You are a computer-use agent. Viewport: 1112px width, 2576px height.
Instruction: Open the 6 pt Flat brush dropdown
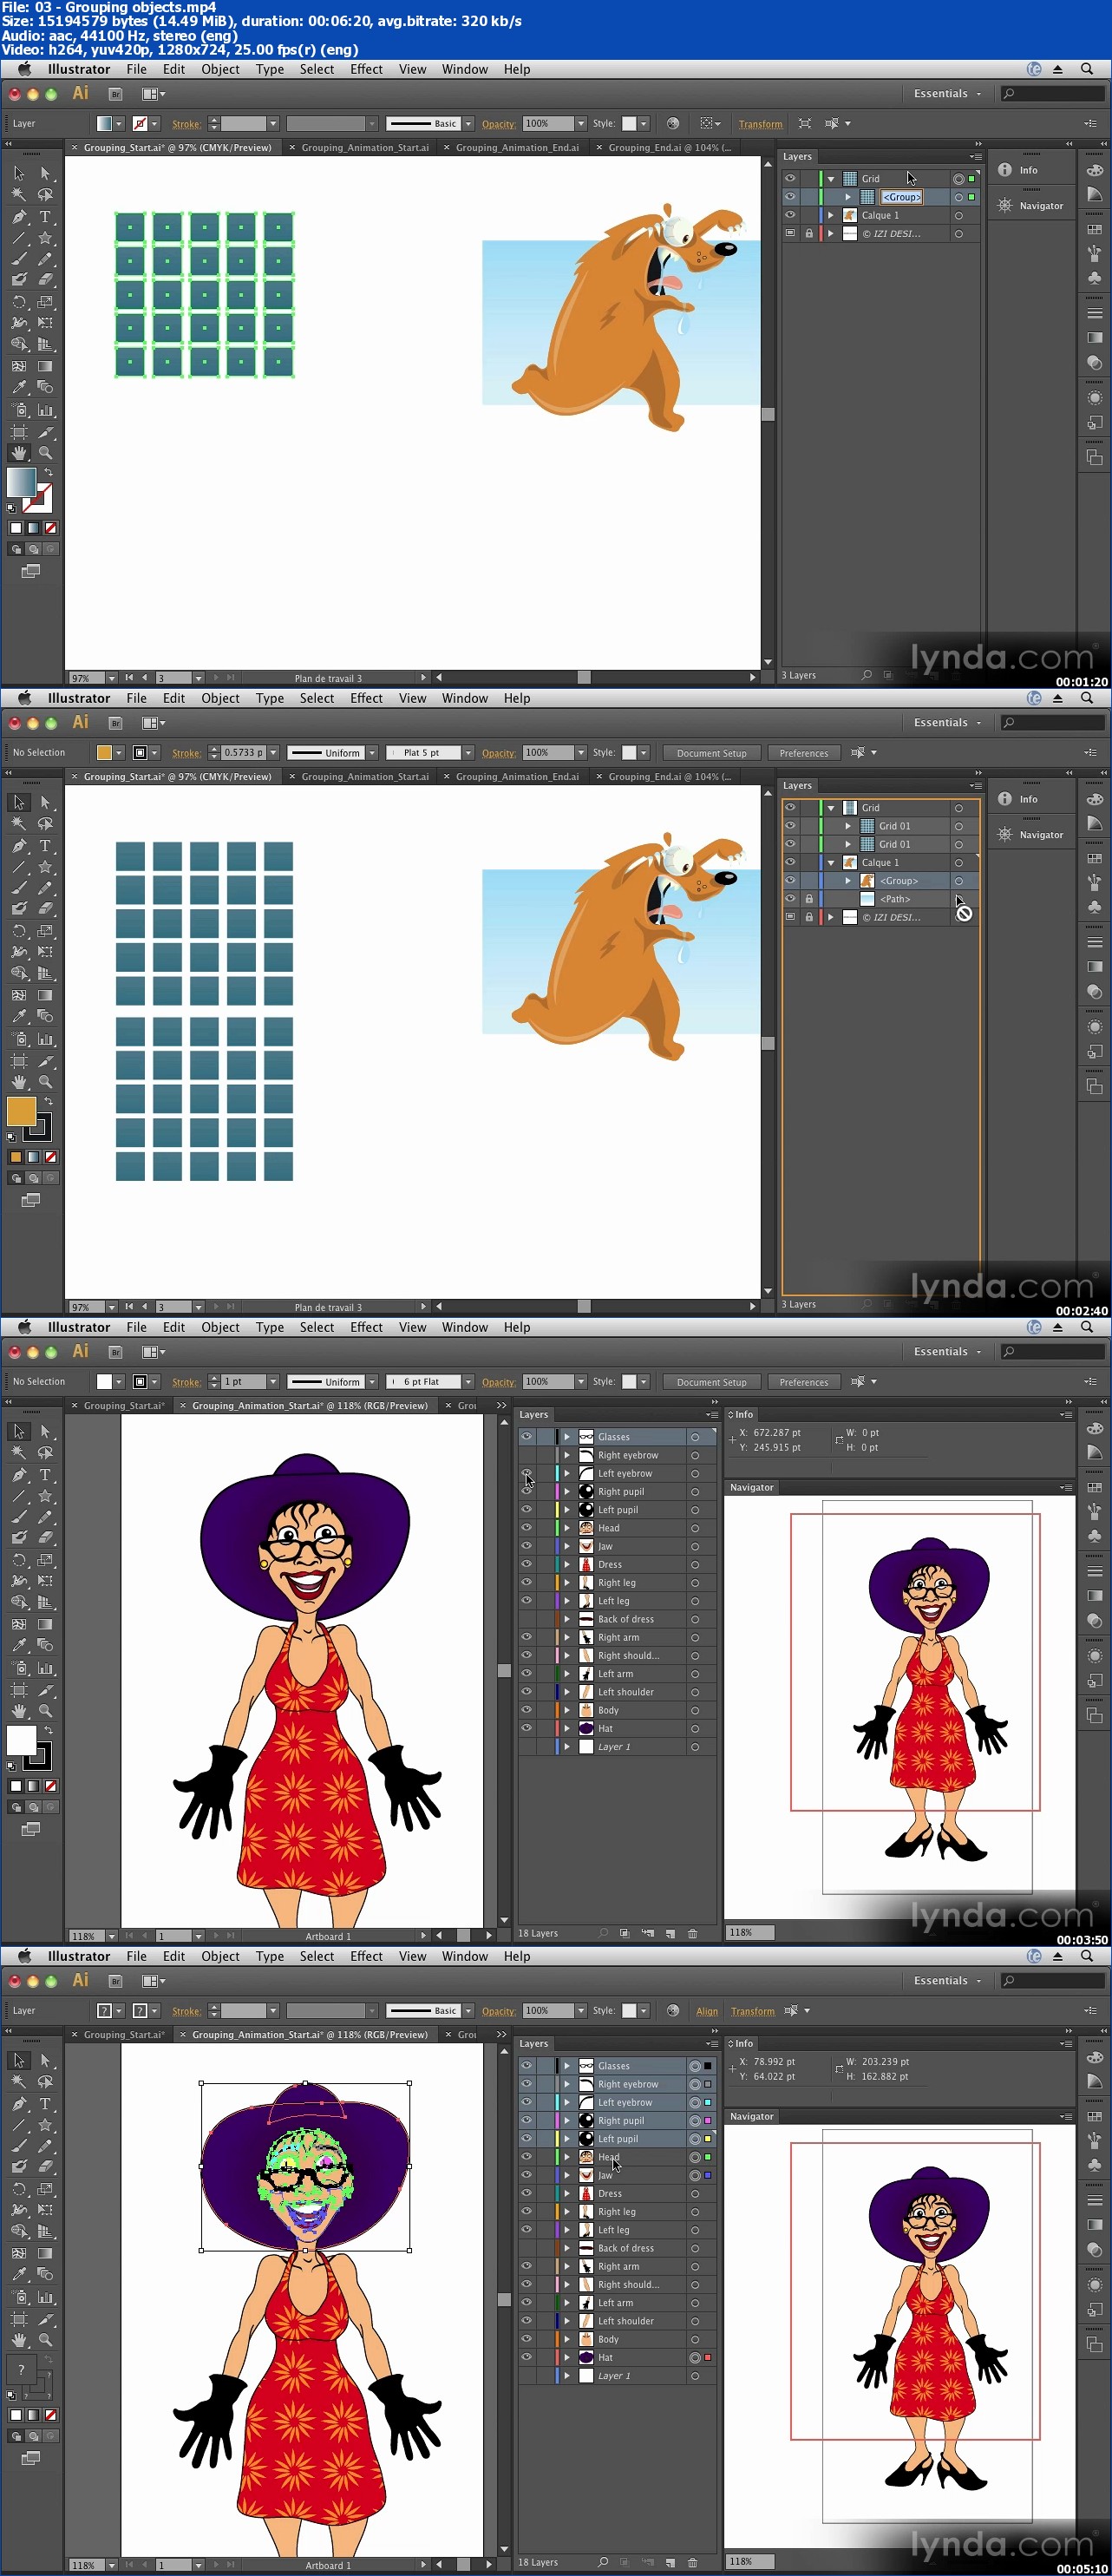[x=467, y=1382]
